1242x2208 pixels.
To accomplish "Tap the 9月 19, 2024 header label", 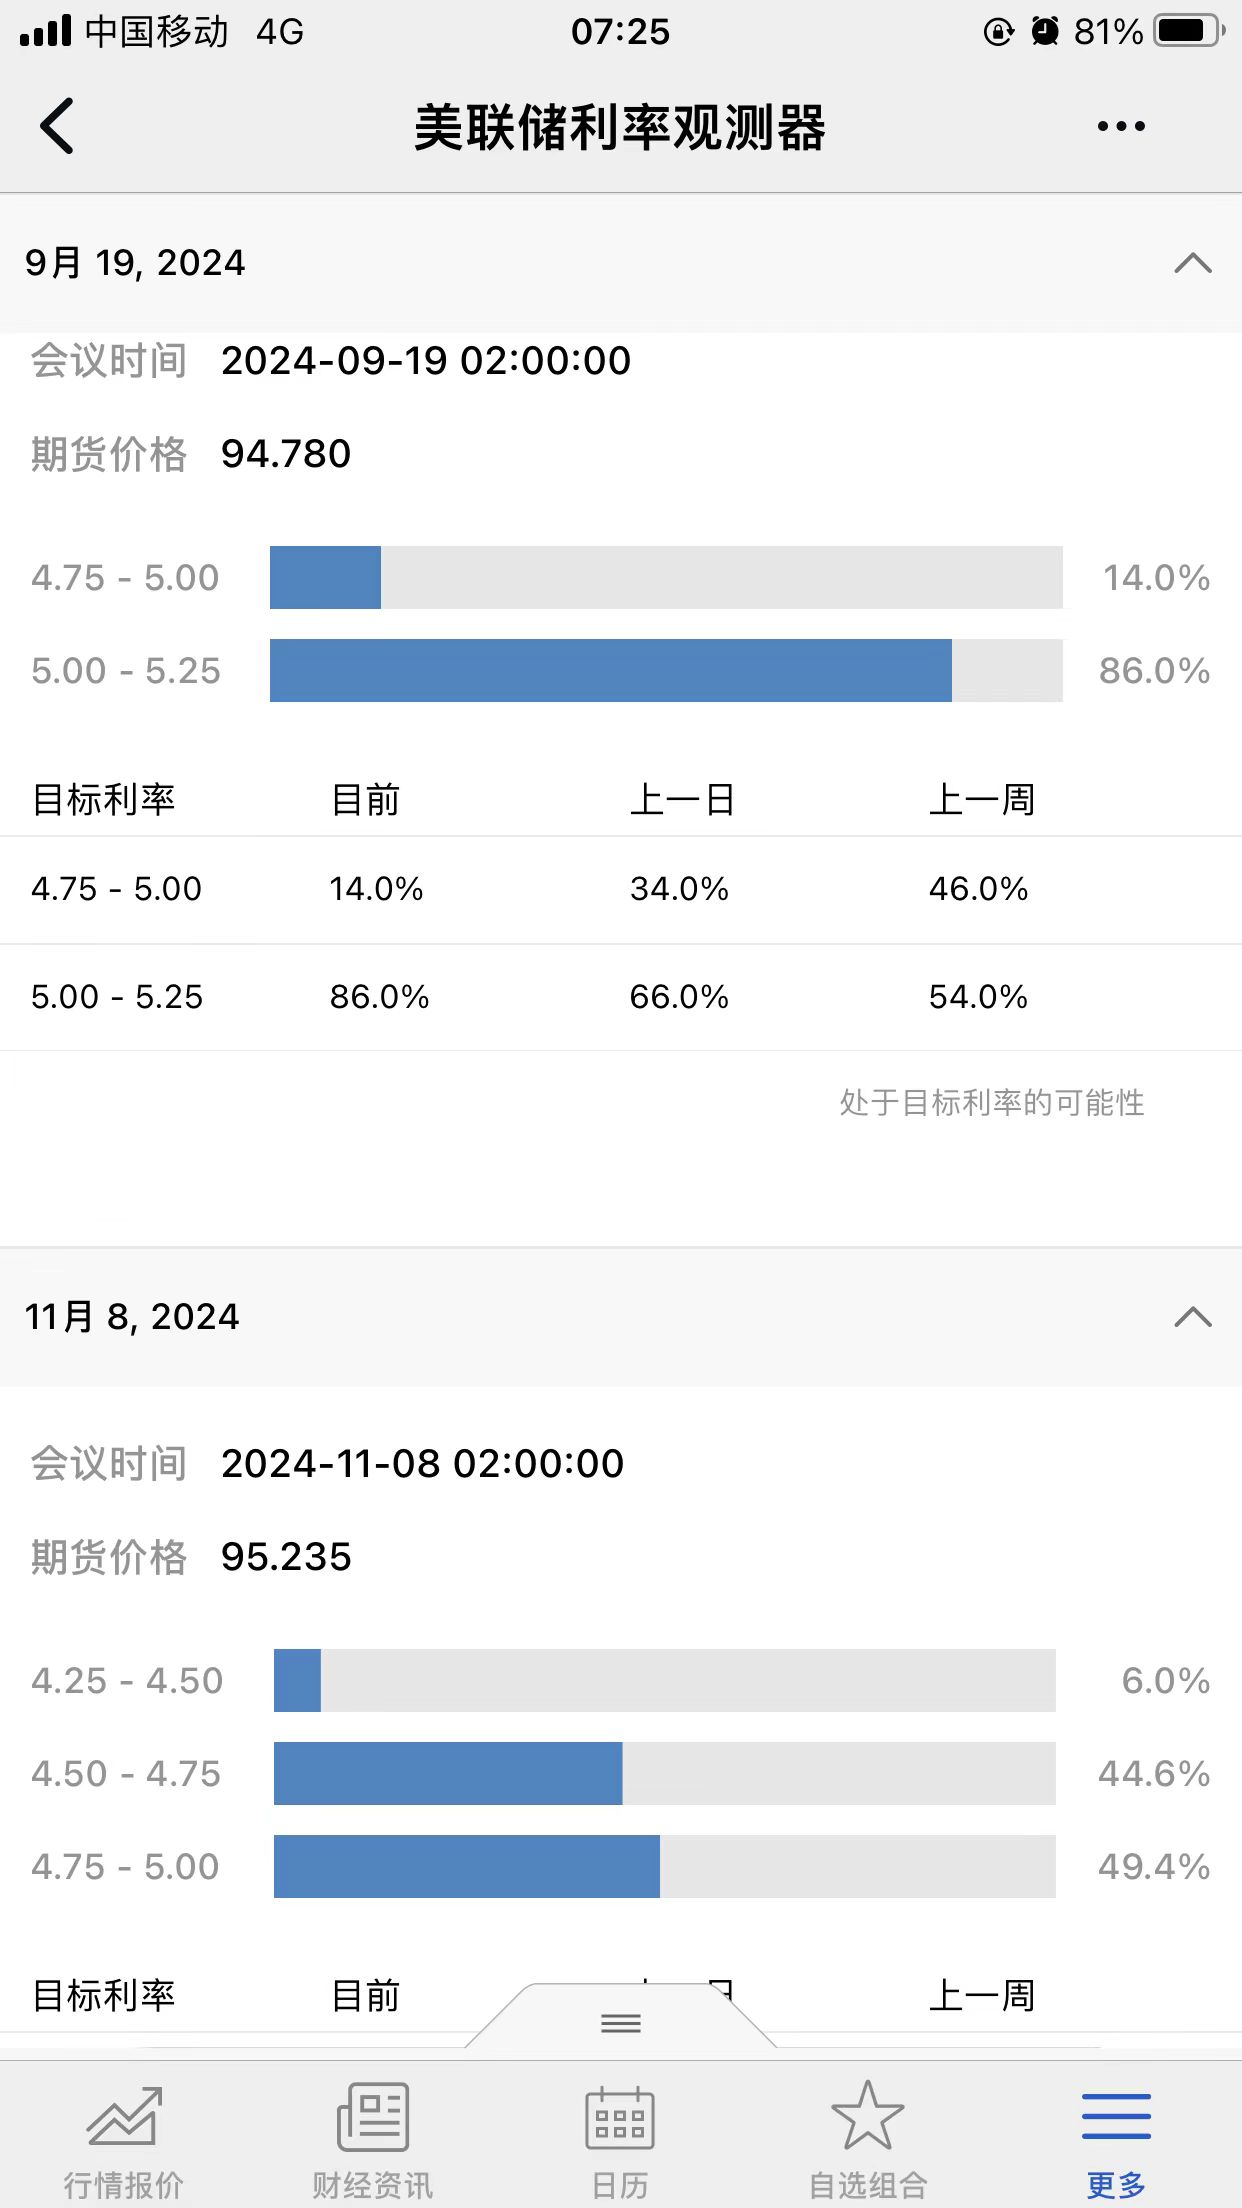I will pyautogui.click(x=135, y=263).
